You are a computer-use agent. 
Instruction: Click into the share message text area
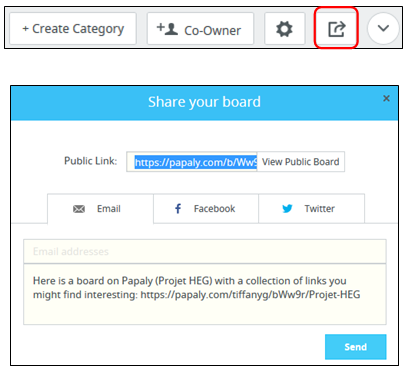point(205,294)
